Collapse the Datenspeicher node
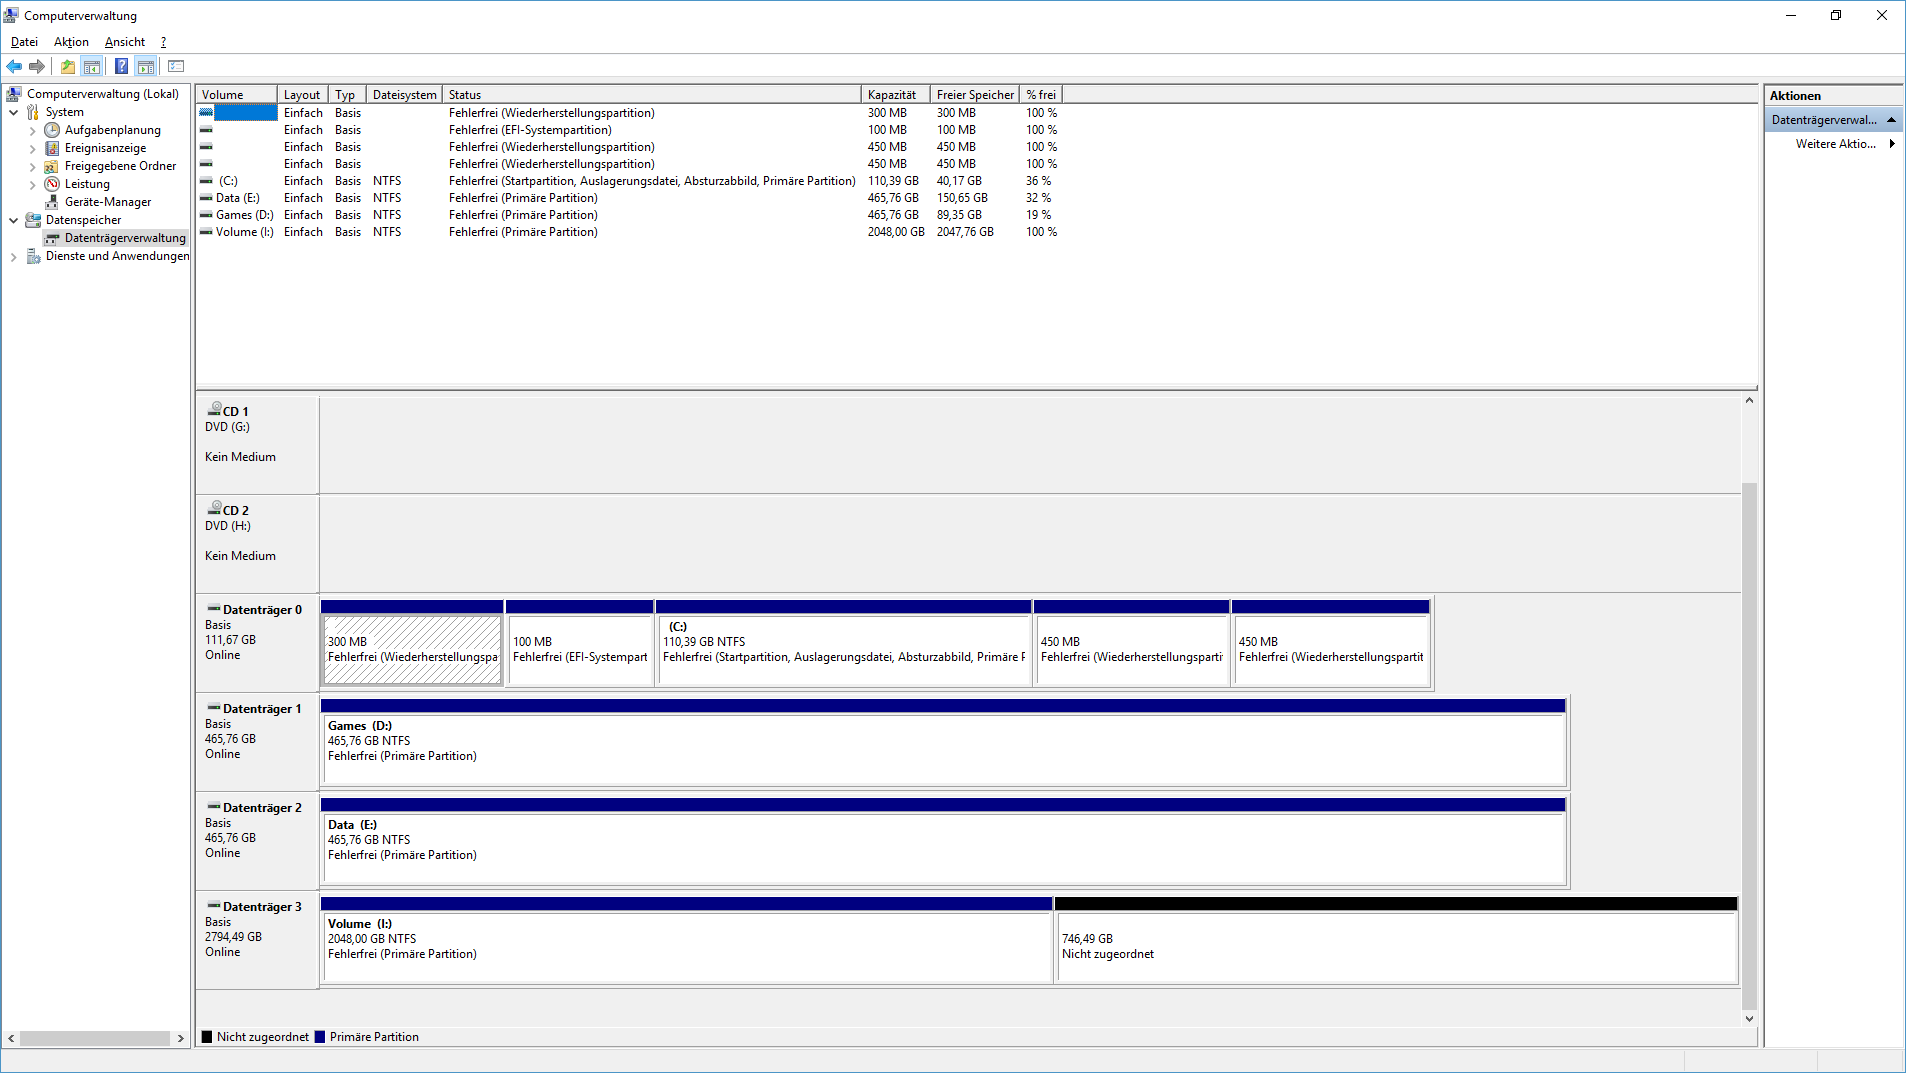This screenshot has height=1073, width=1906. (13, 220)
